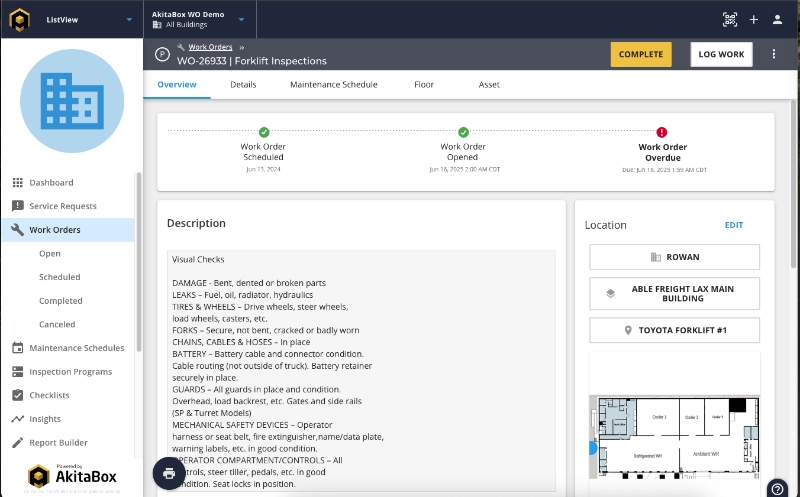Click the floor plan map thumbnail
800x497 pixels.
point(674,437)
